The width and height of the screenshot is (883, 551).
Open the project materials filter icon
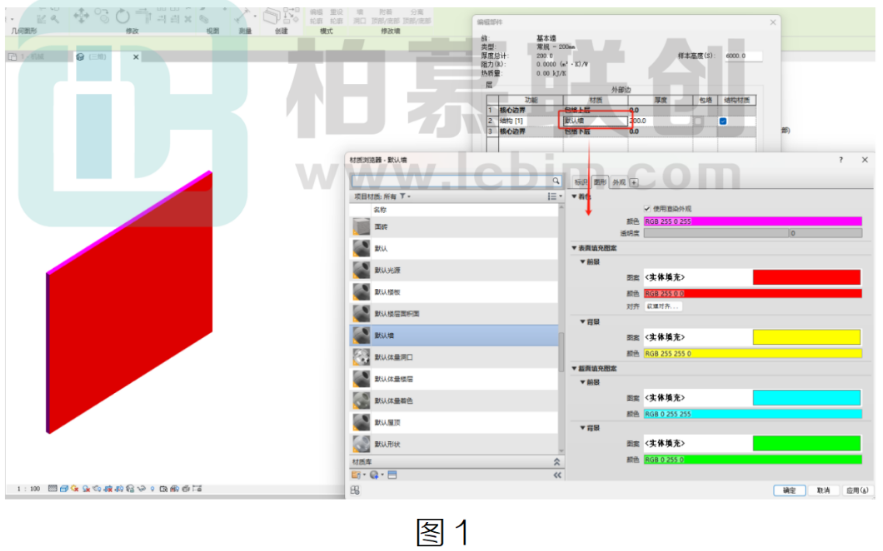[403, 196]
